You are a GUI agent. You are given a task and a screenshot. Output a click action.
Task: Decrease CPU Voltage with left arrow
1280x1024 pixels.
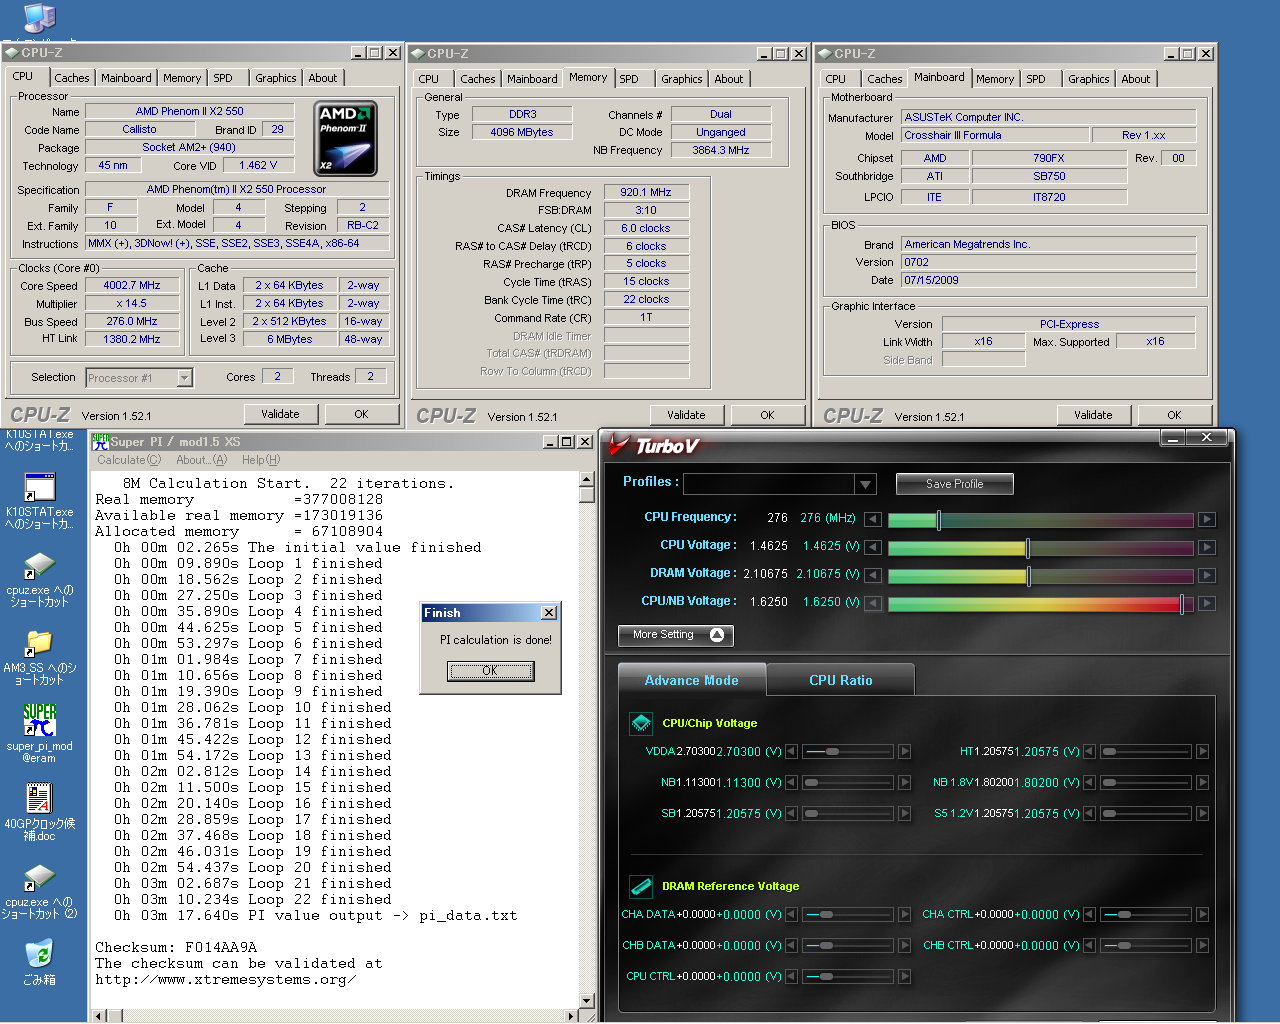(873, 547)
